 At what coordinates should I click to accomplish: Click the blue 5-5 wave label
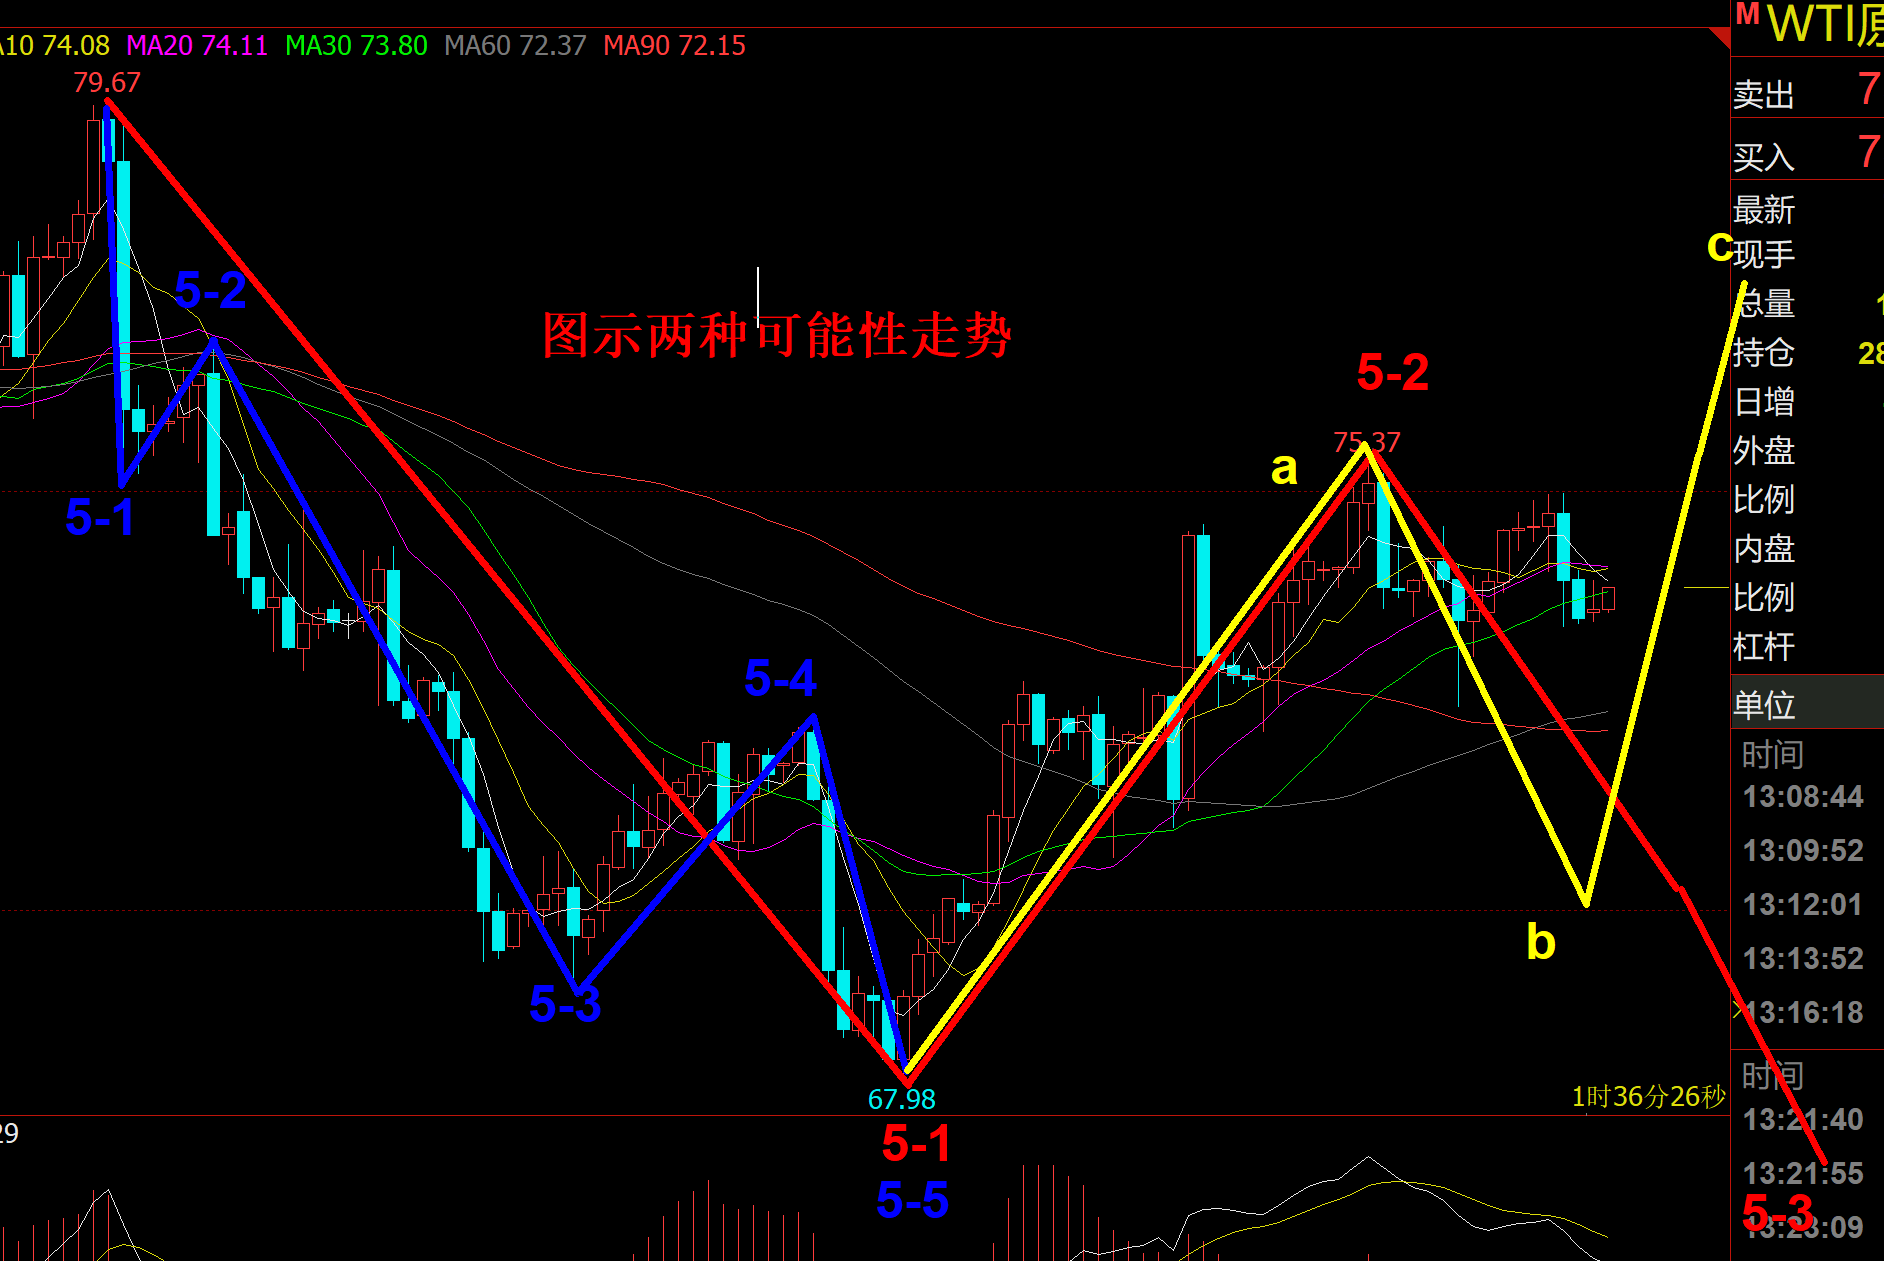pyautogui.click(x=912, y=1199)
